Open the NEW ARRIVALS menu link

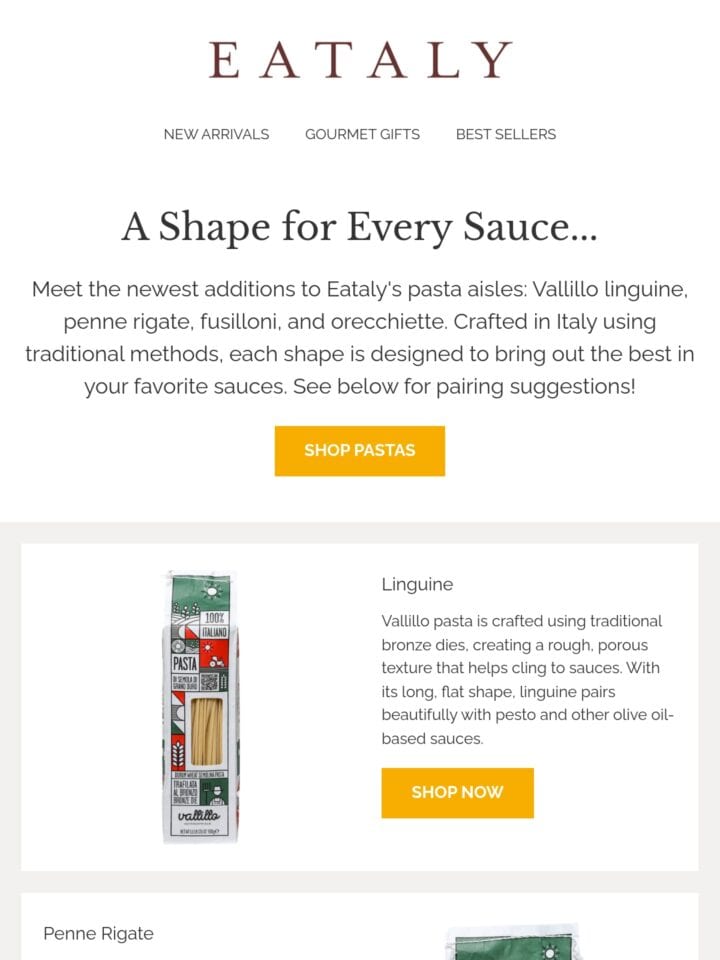coord(216,134)
